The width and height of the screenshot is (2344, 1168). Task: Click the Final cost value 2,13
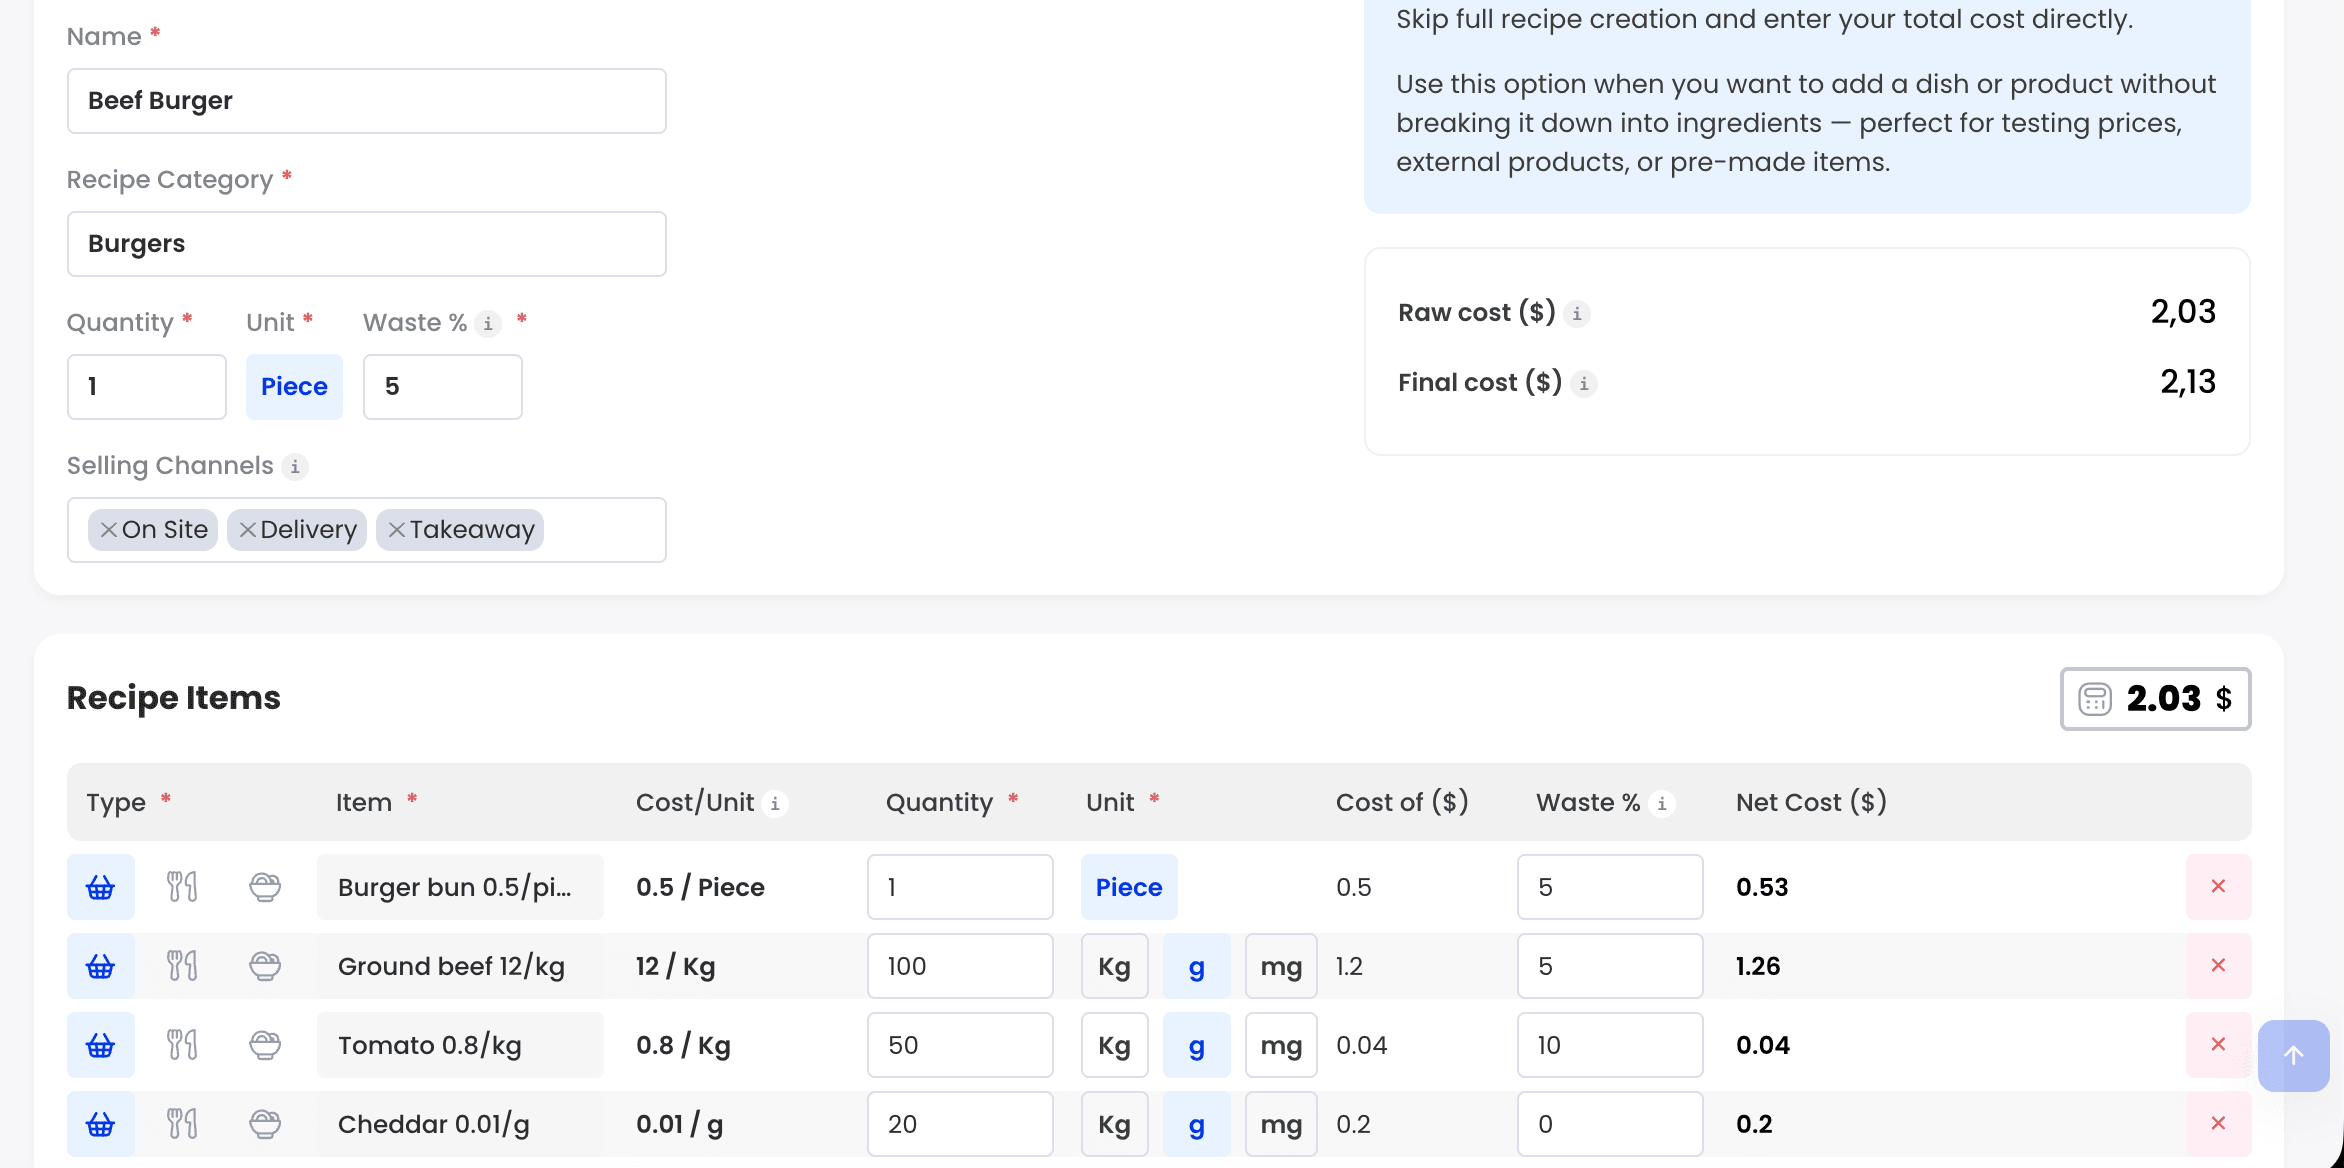(2188, 382)
